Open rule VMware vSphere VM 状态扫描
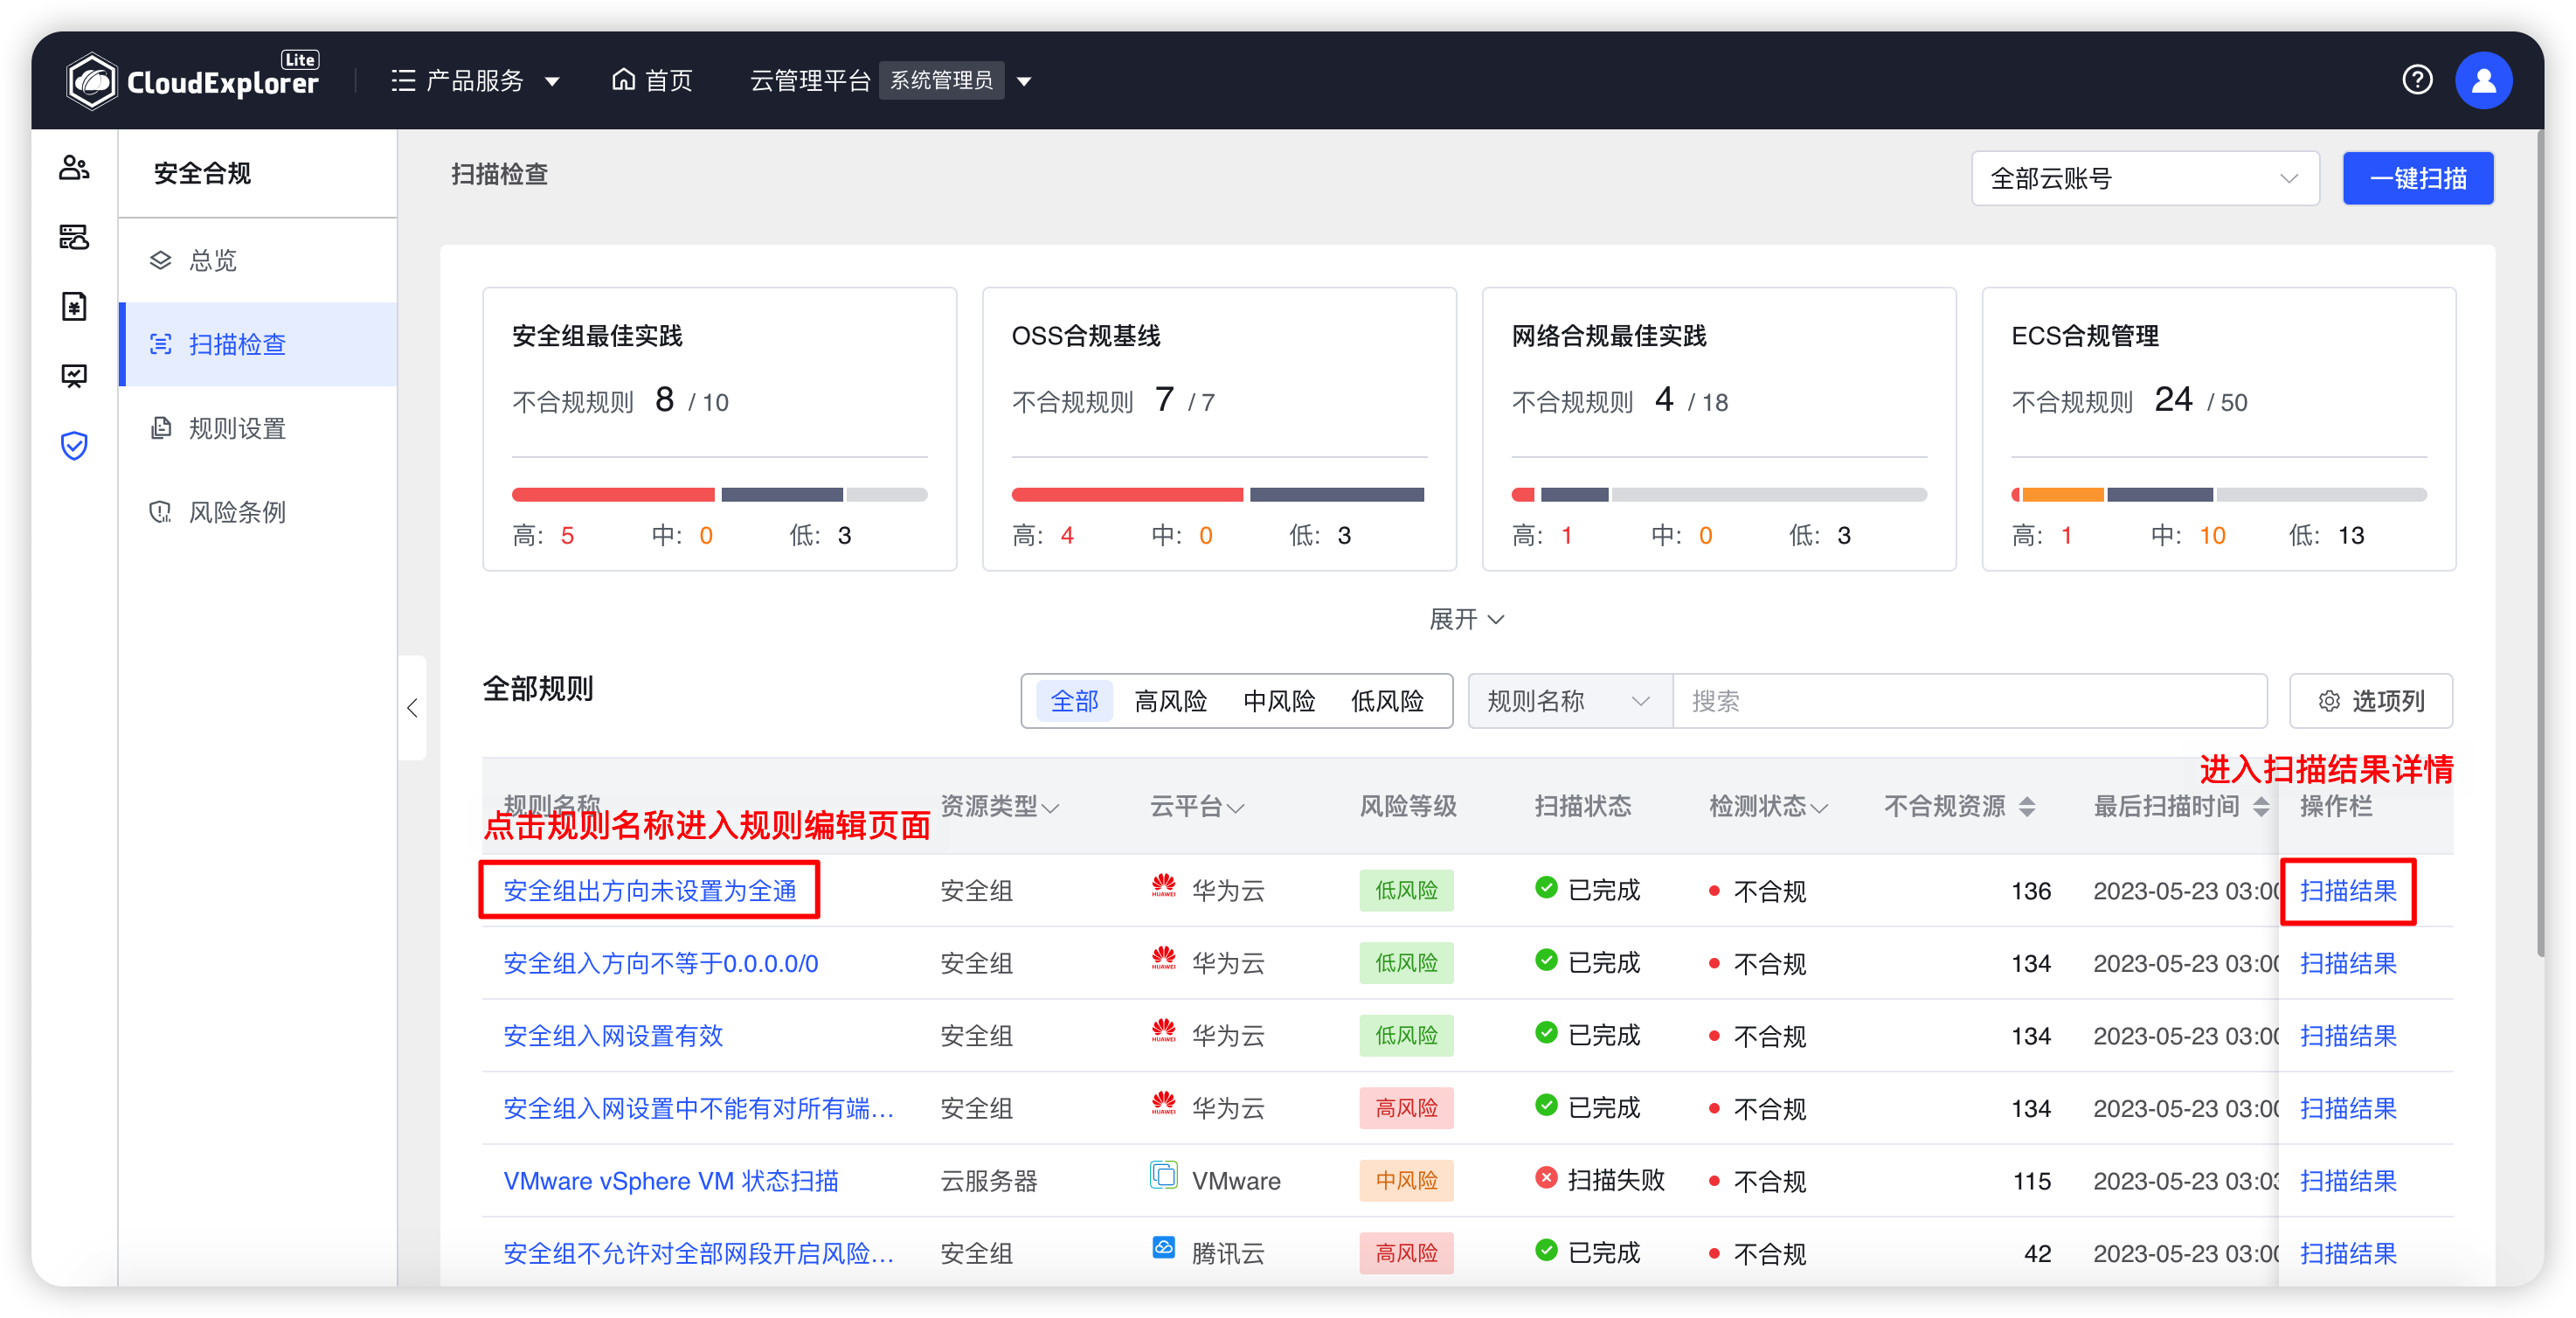The height and width of the screenshot is (1318, 2576). pyautogui.click(x=671, y=1181)
